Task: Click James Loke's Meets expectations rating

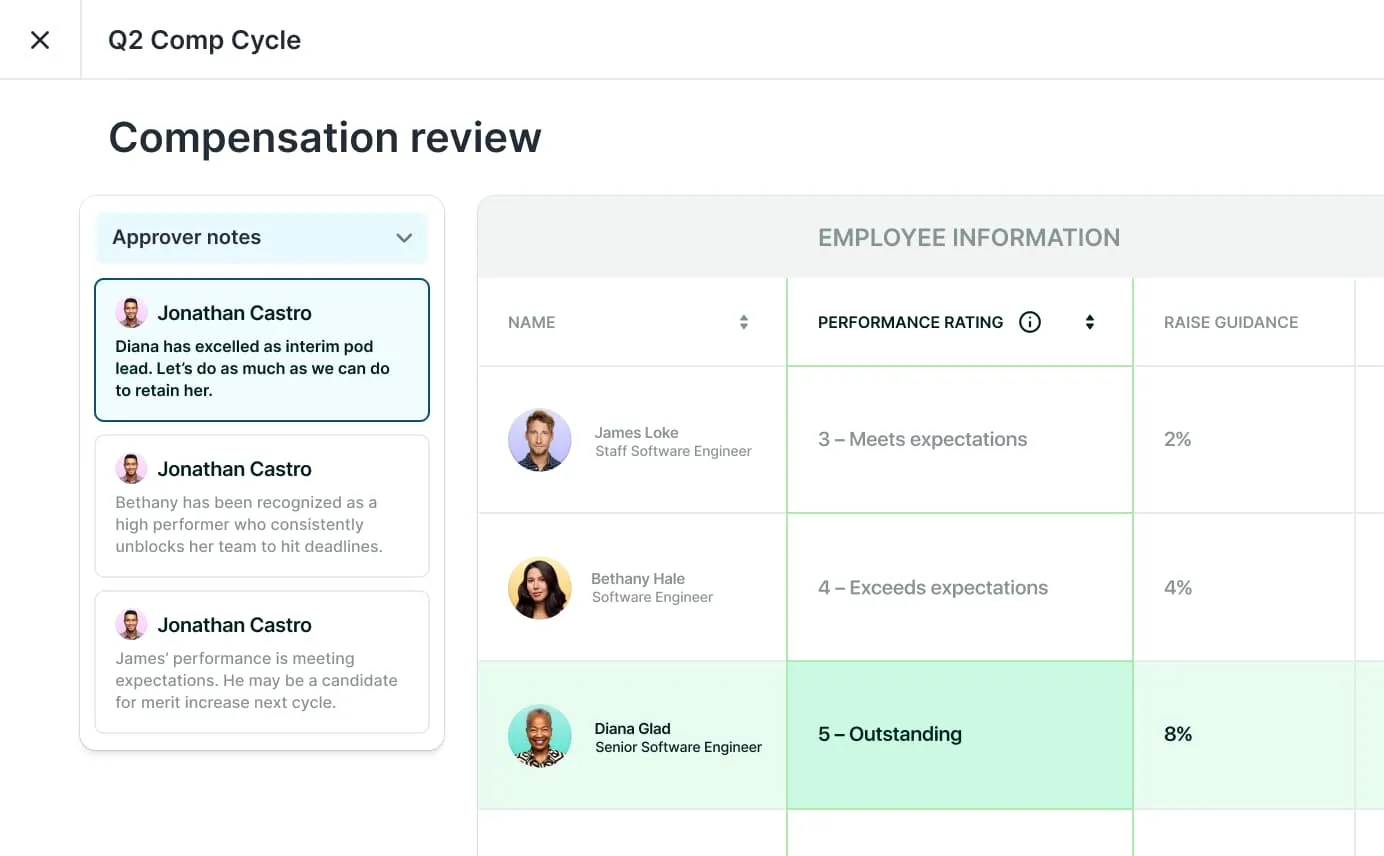Action: tap(922, 440)
